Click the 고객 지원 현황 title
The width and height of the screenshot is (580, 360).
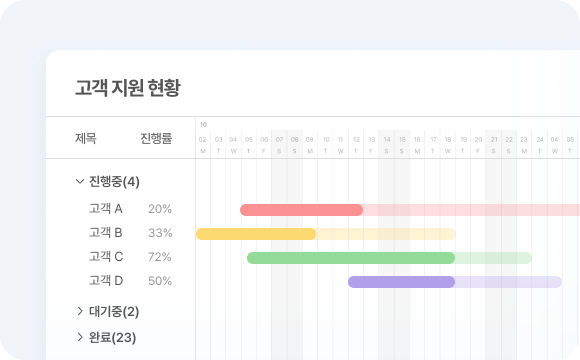point(128,88)
